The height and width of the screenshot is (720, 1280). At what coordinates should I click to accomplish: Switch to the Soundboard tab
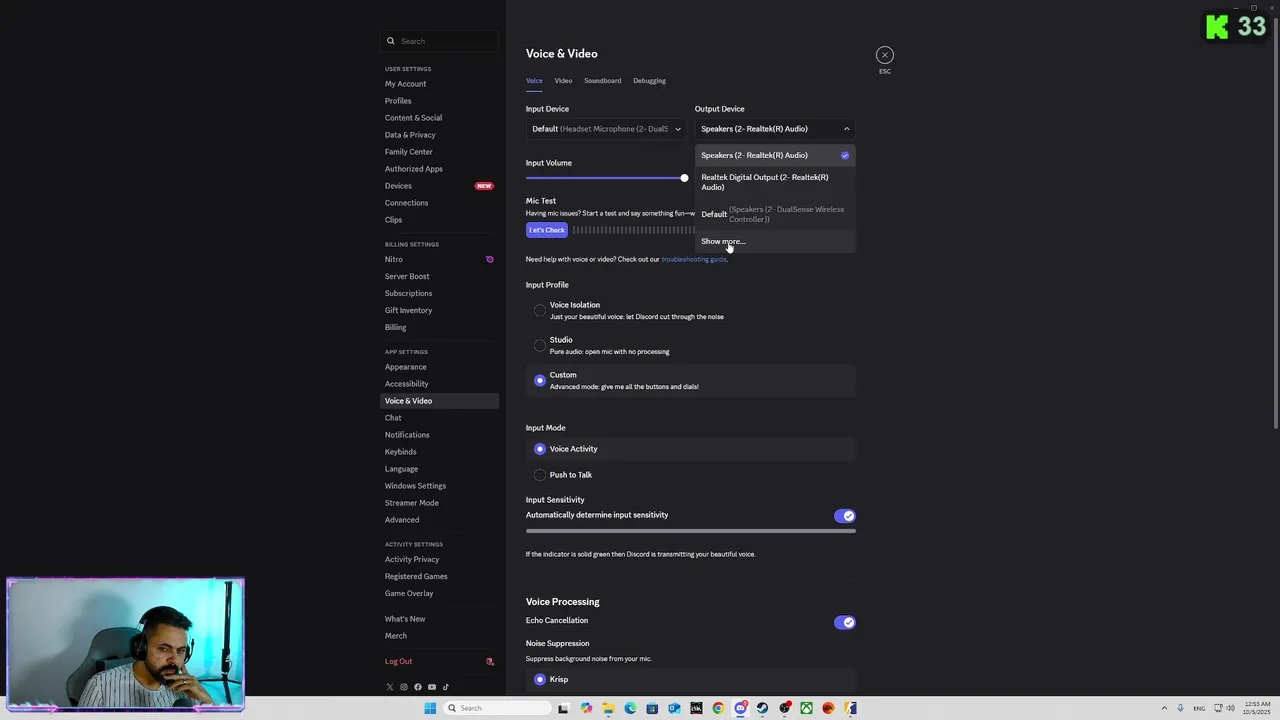coord(602,81)
